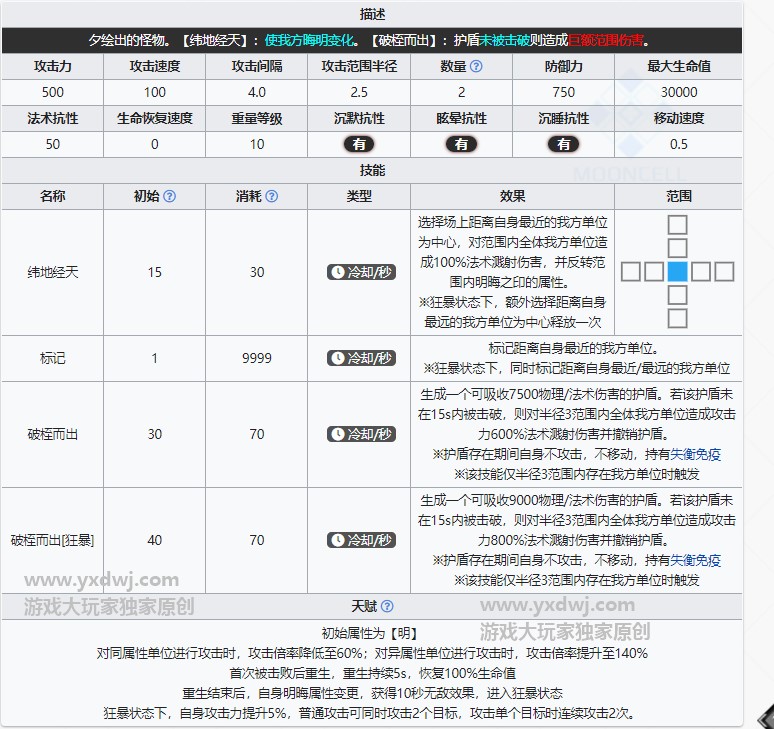Click the clock icon in 破桎而出[狂暴] type cell
This screenshot has height=729, width=774.
tap(337, 540)
